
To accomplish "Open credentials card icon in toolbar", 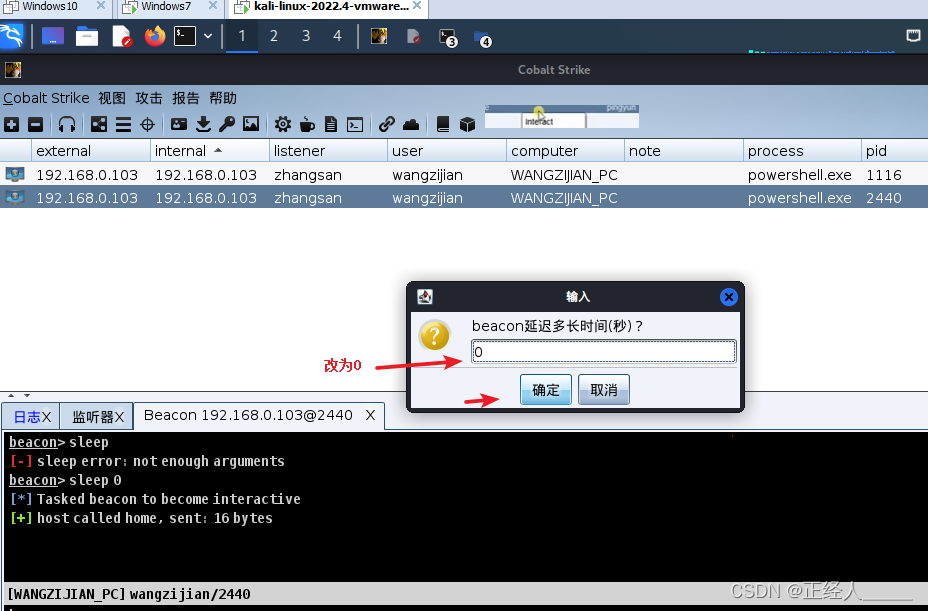I will pos(179,124).
